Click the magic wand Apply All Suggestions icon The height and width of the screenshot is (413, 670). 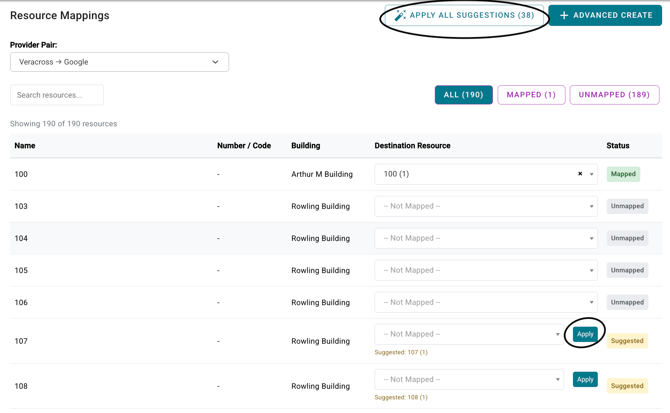tap(400, 16)
